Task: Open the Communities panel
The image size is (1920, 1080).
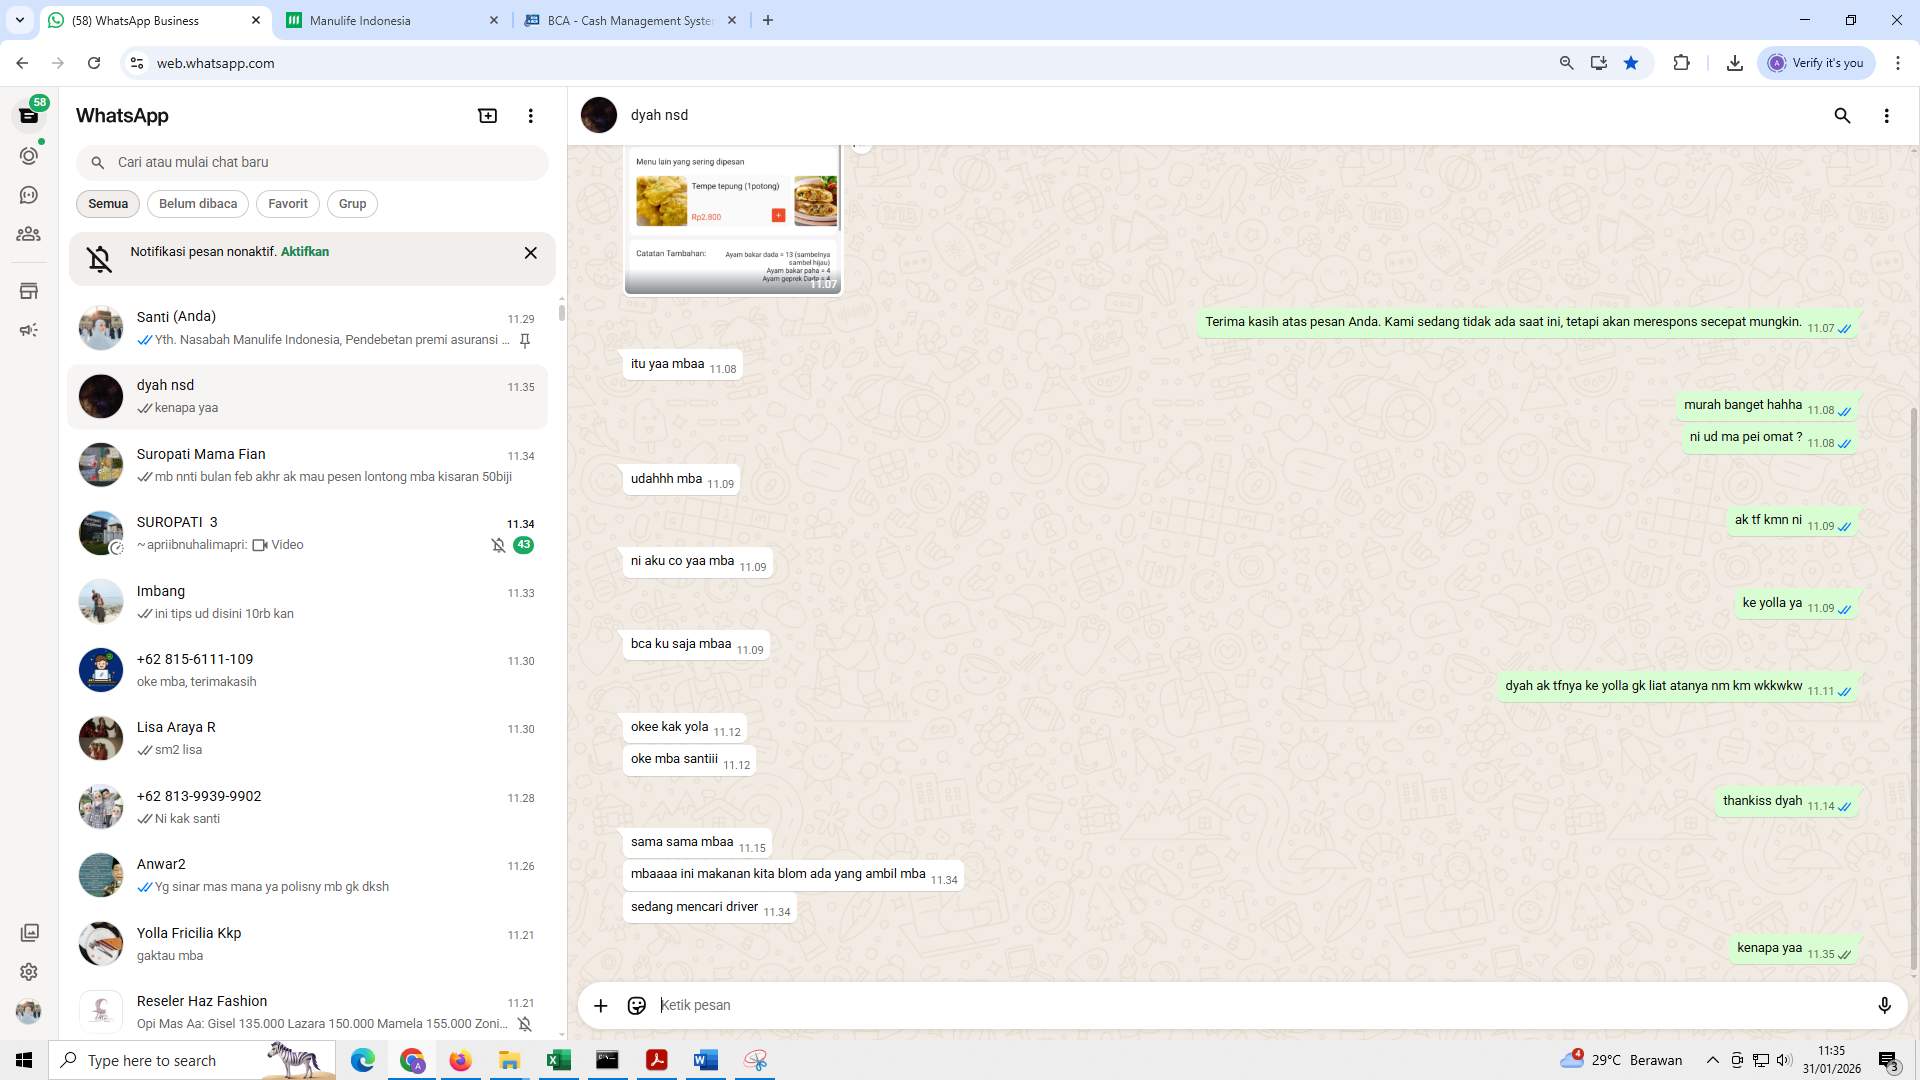Action: 29,234
